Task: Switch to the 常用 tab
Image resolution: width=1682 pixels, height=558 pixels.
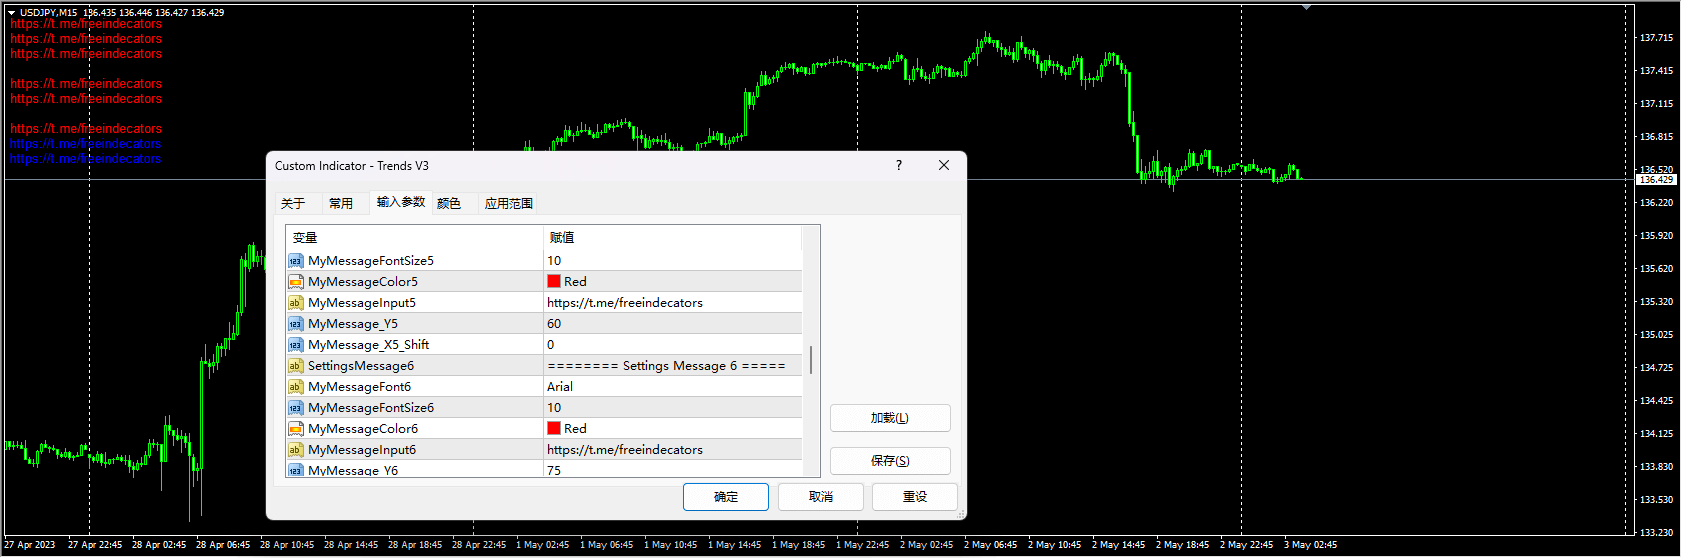Action: [x=341, y=204]
